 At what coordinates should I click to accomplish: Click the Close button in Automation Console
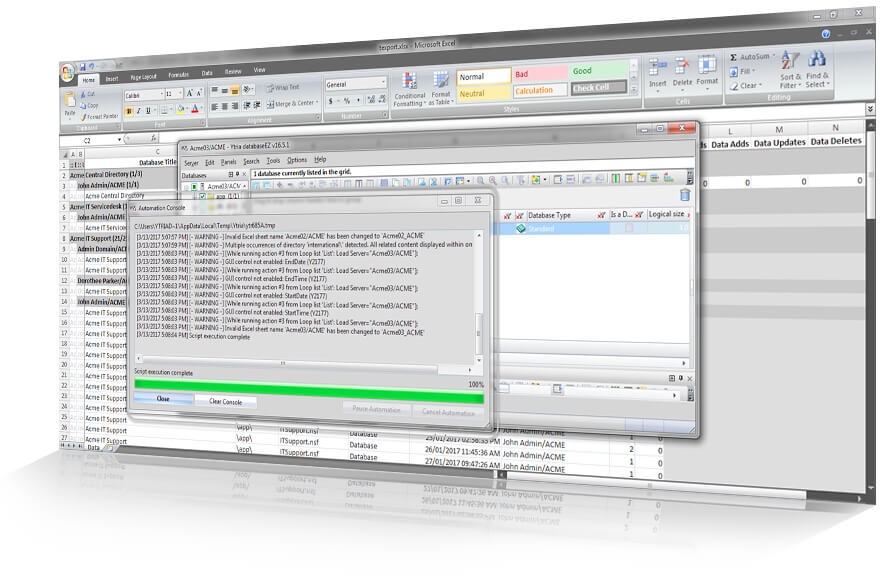point(163,398)
